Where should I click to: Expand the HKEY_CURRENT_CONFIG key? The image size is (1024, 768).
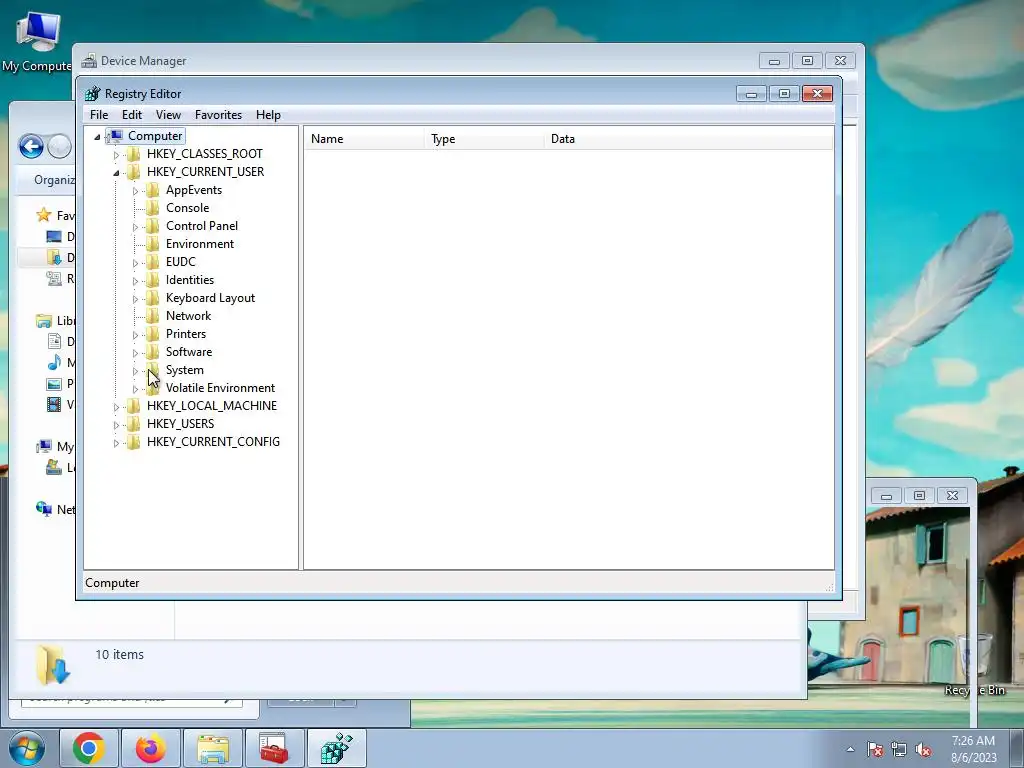[116, 442]
